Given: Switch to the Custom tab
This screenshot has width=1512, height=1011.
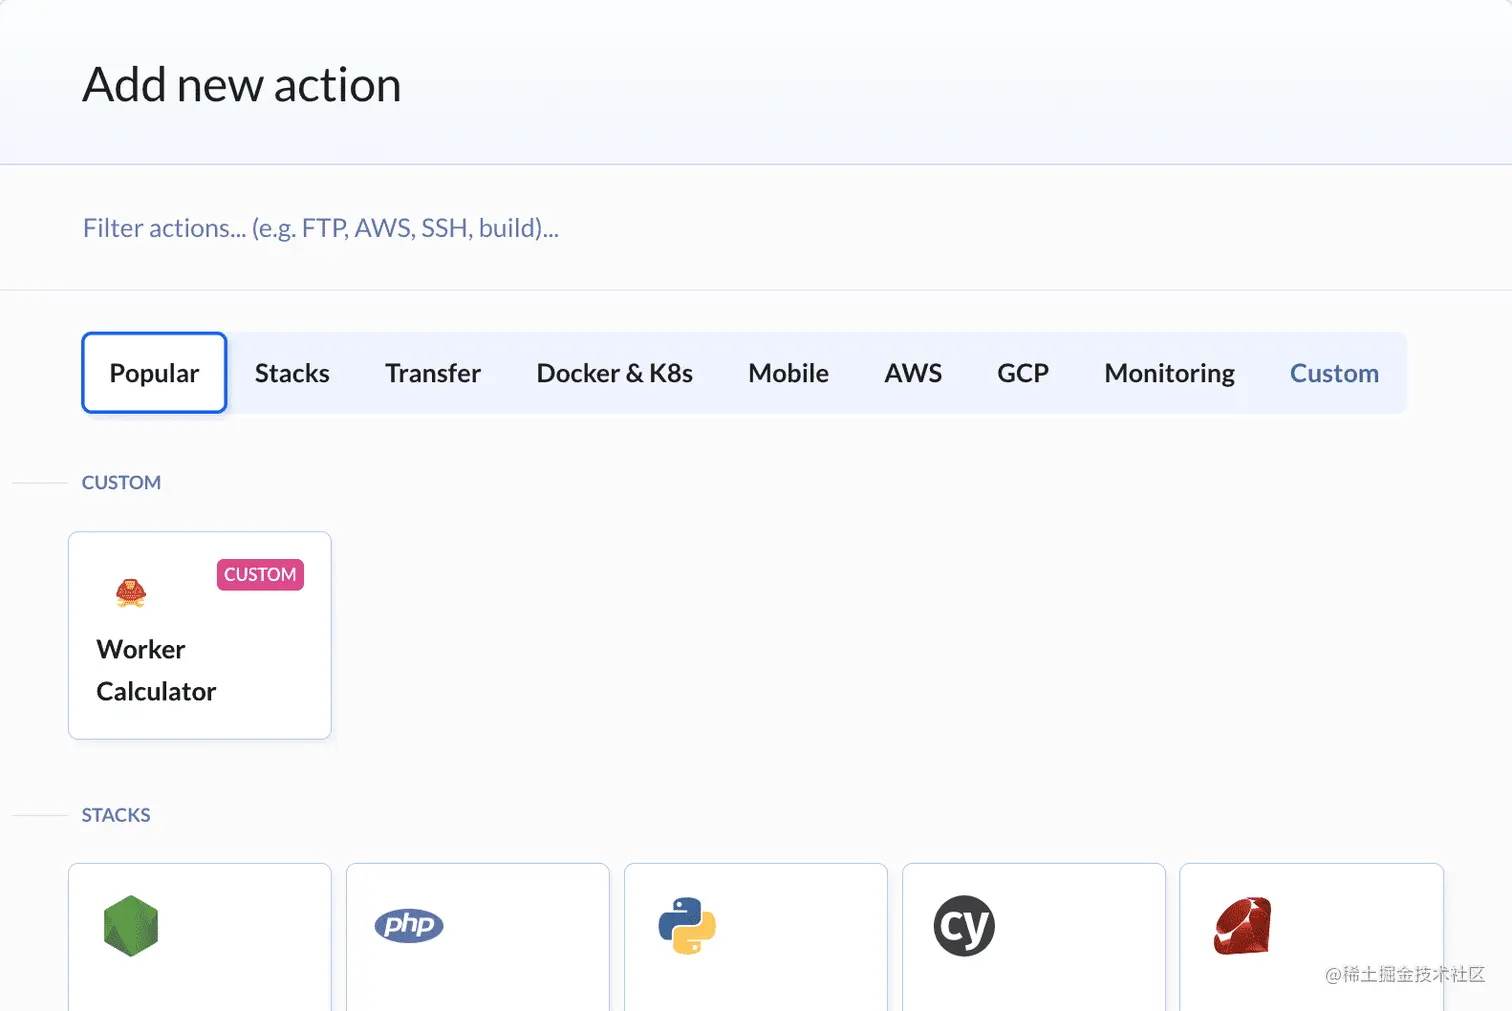Looking at the screenshot, I should pyautogui.click(x=1334, y=373).
